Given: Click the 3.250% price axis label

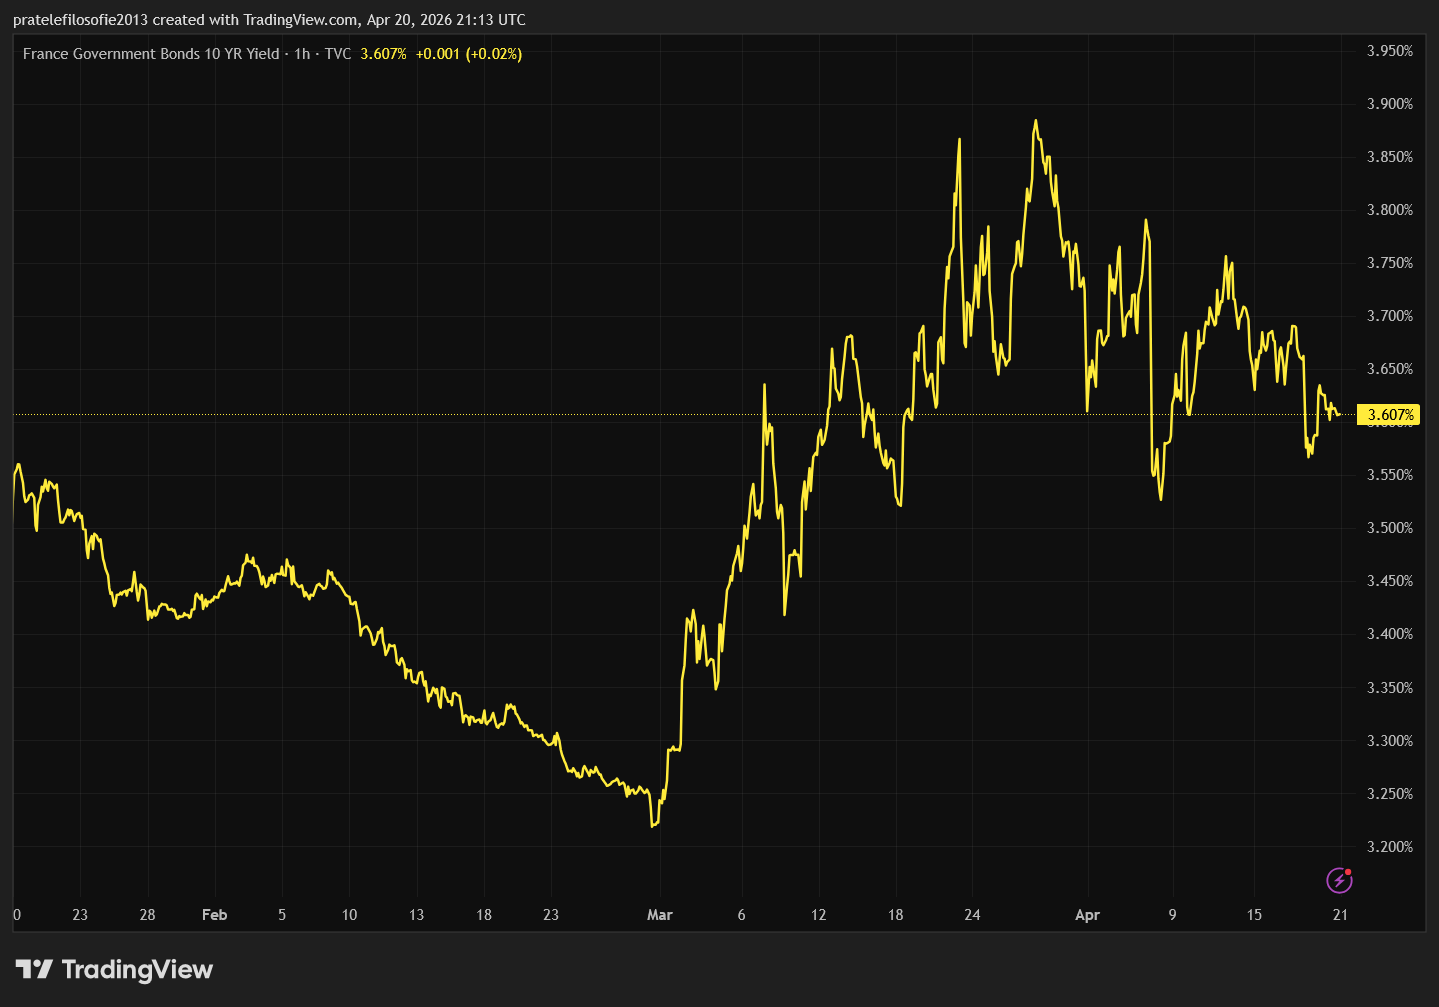Looking at the screenshot, I should [x=1390, y=794].
